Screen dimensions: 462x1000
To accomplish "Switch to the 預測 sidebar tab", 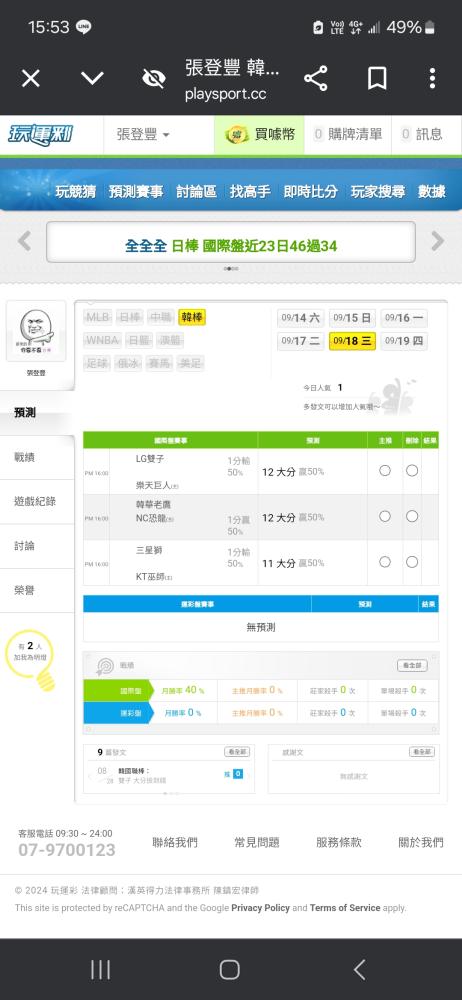I will 37,413.
